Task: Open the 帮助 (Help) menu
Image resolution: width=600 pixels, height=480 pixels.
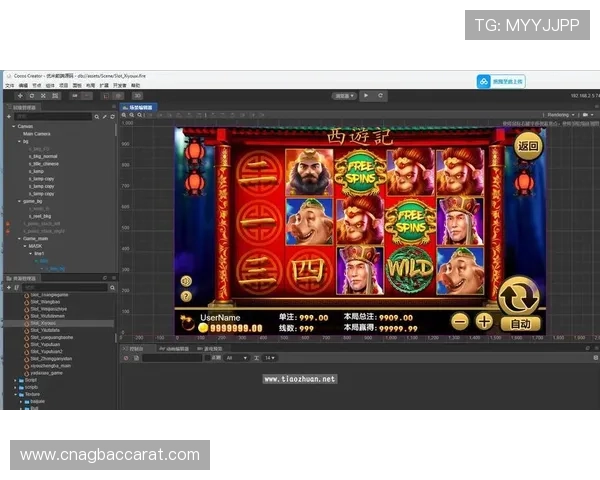Action: point(135,85)
